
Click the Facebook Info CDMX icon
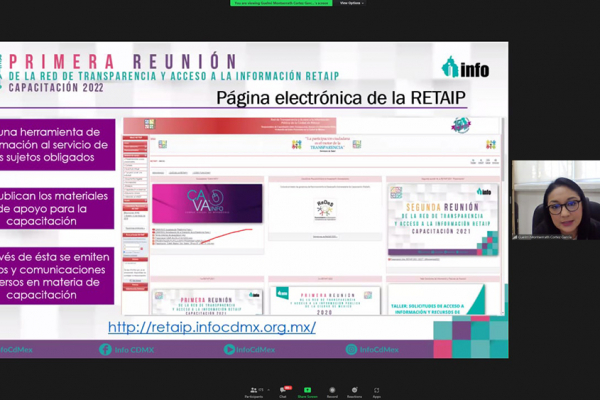105,349
